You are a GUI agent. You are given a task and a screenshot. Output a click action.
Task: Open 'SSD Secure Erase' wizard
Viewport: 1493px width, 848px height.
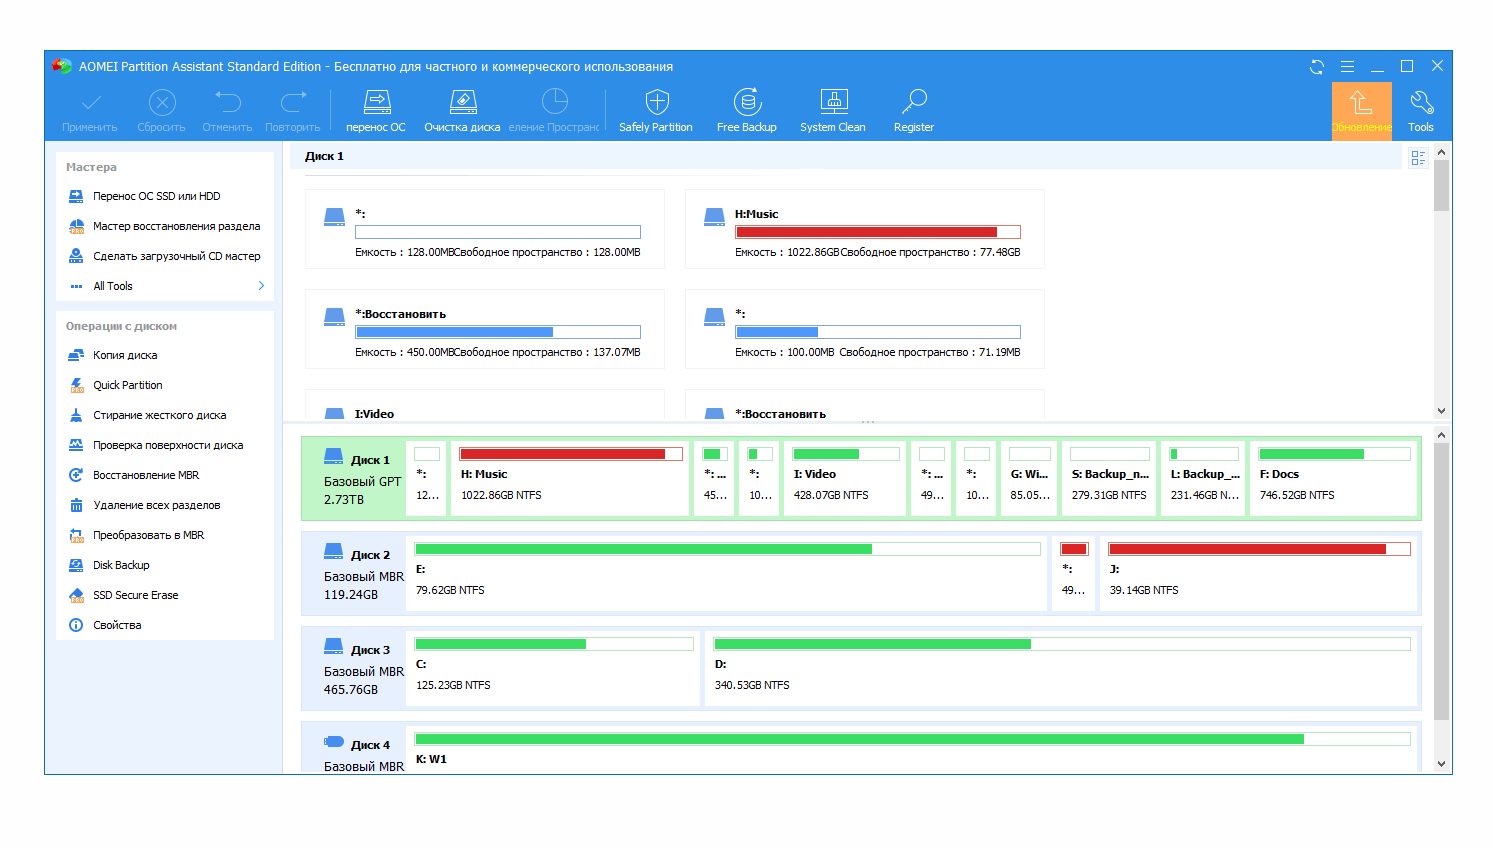pyautogui.click(x=135, y=596)
